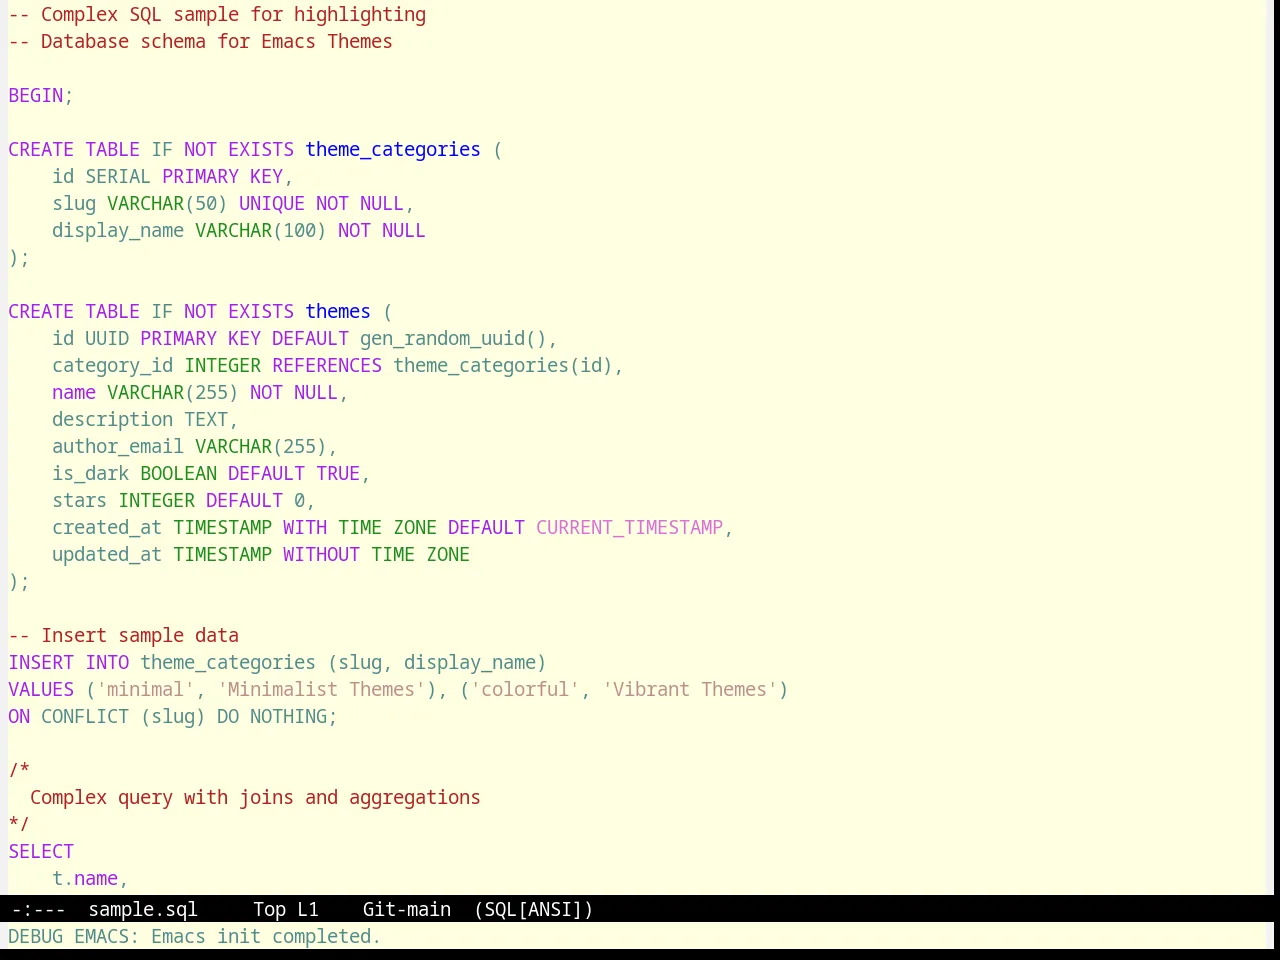This screenshot has width=1280, height=960.
Task: Click the 'description TEXT' line
Action: click(145, 419)
